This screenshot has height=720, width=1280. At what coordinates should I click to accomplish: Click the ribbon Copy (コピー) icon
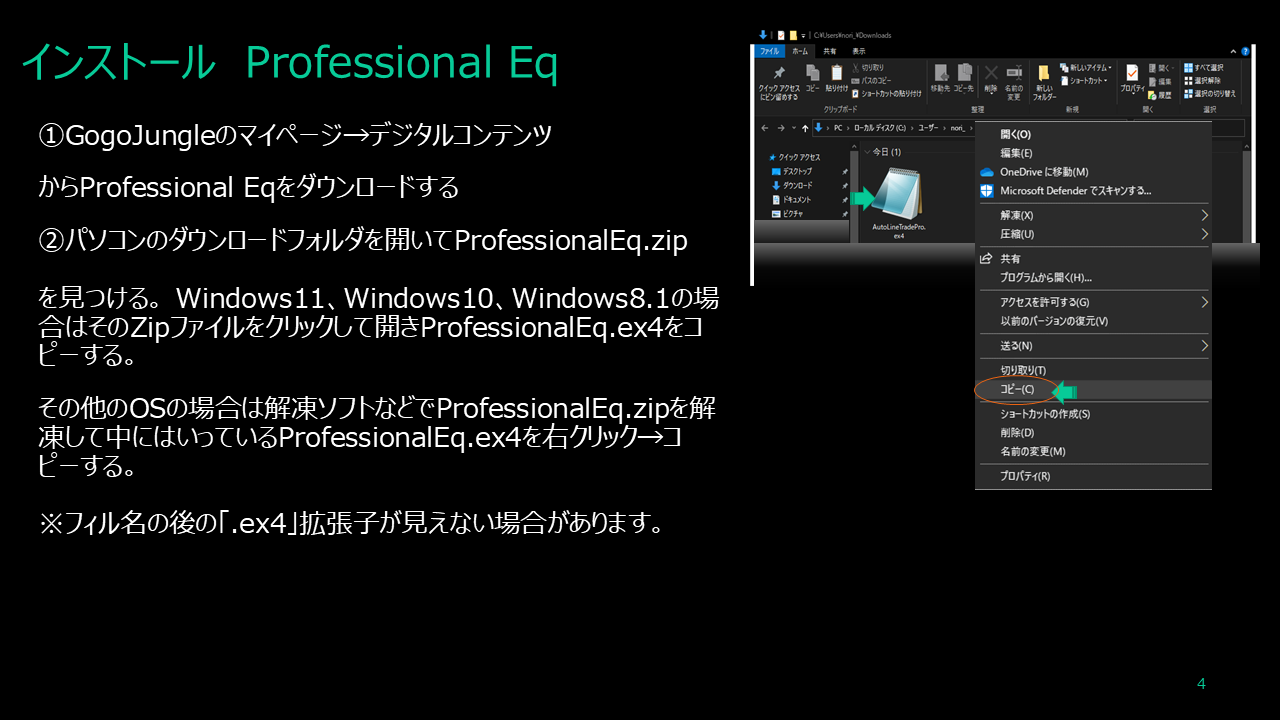813,74
